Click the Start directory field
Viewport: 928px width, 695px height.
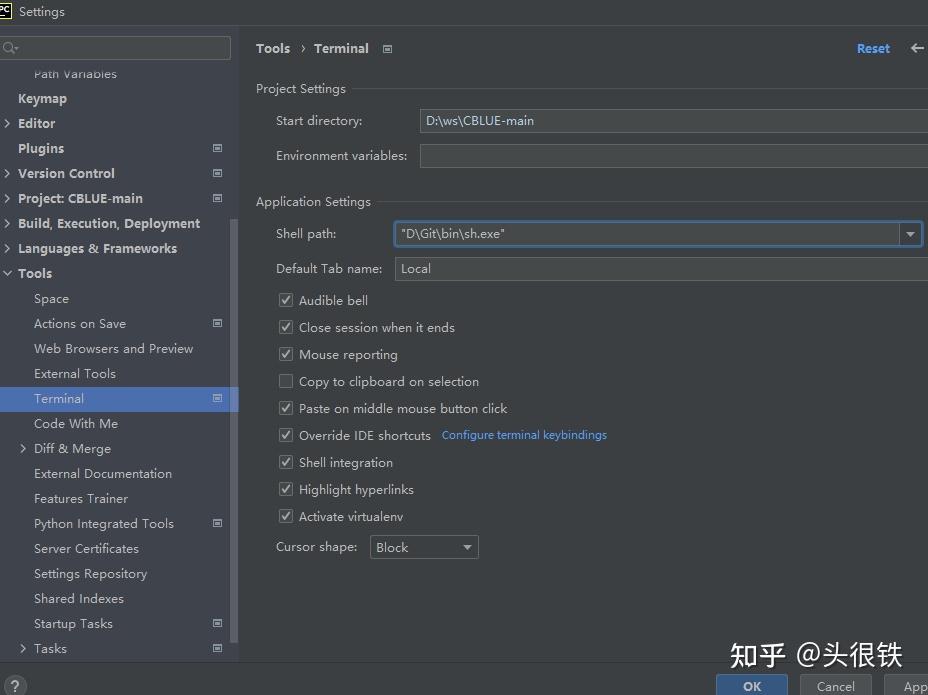coord(674,121)
